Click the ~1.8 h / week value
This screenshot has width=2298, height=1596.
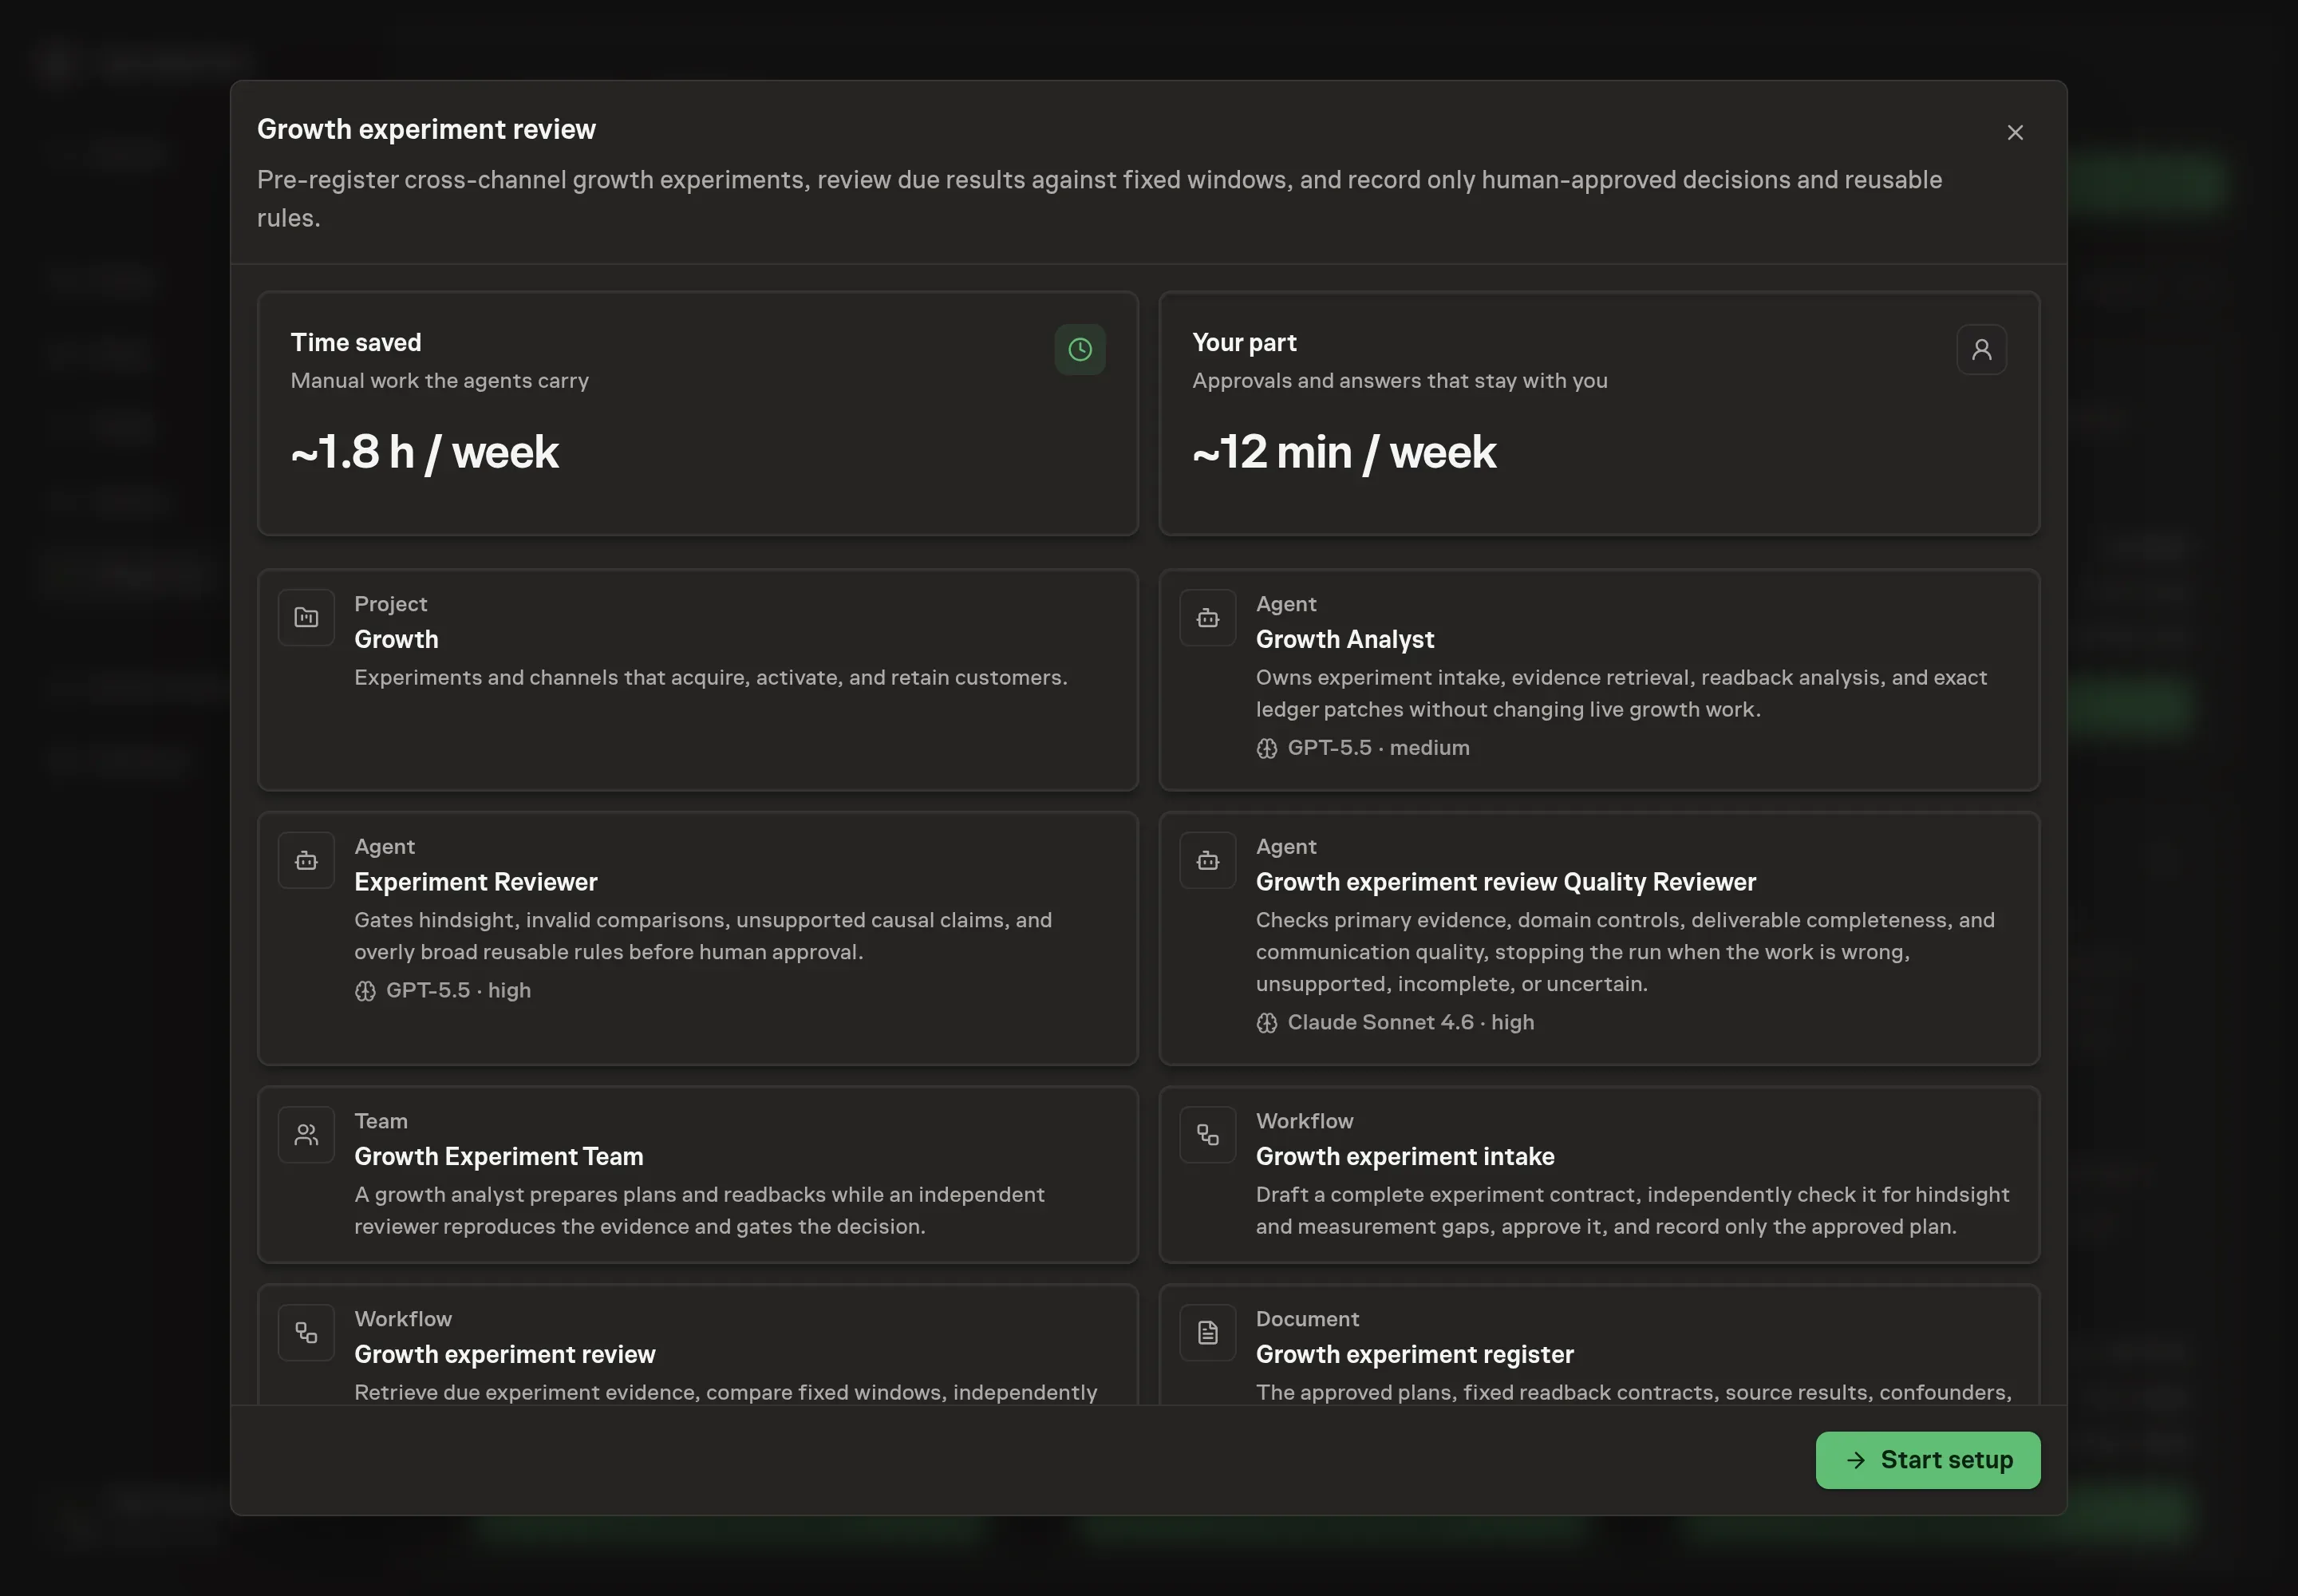(424, 452)
